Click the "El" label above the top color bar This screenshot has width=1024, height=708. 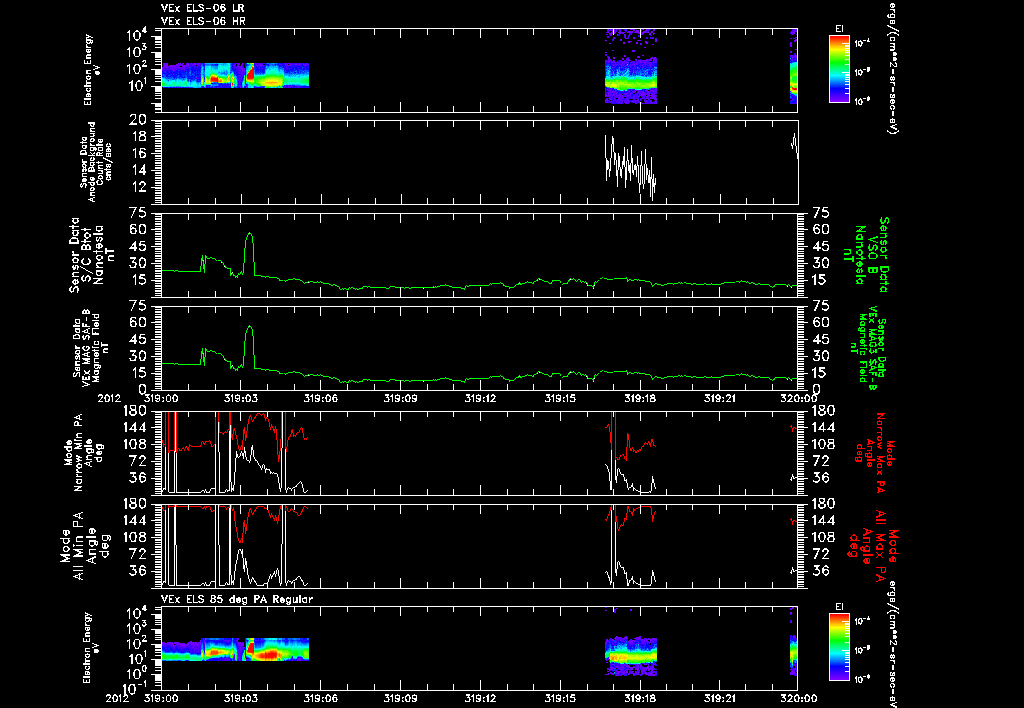pos(839,29)
